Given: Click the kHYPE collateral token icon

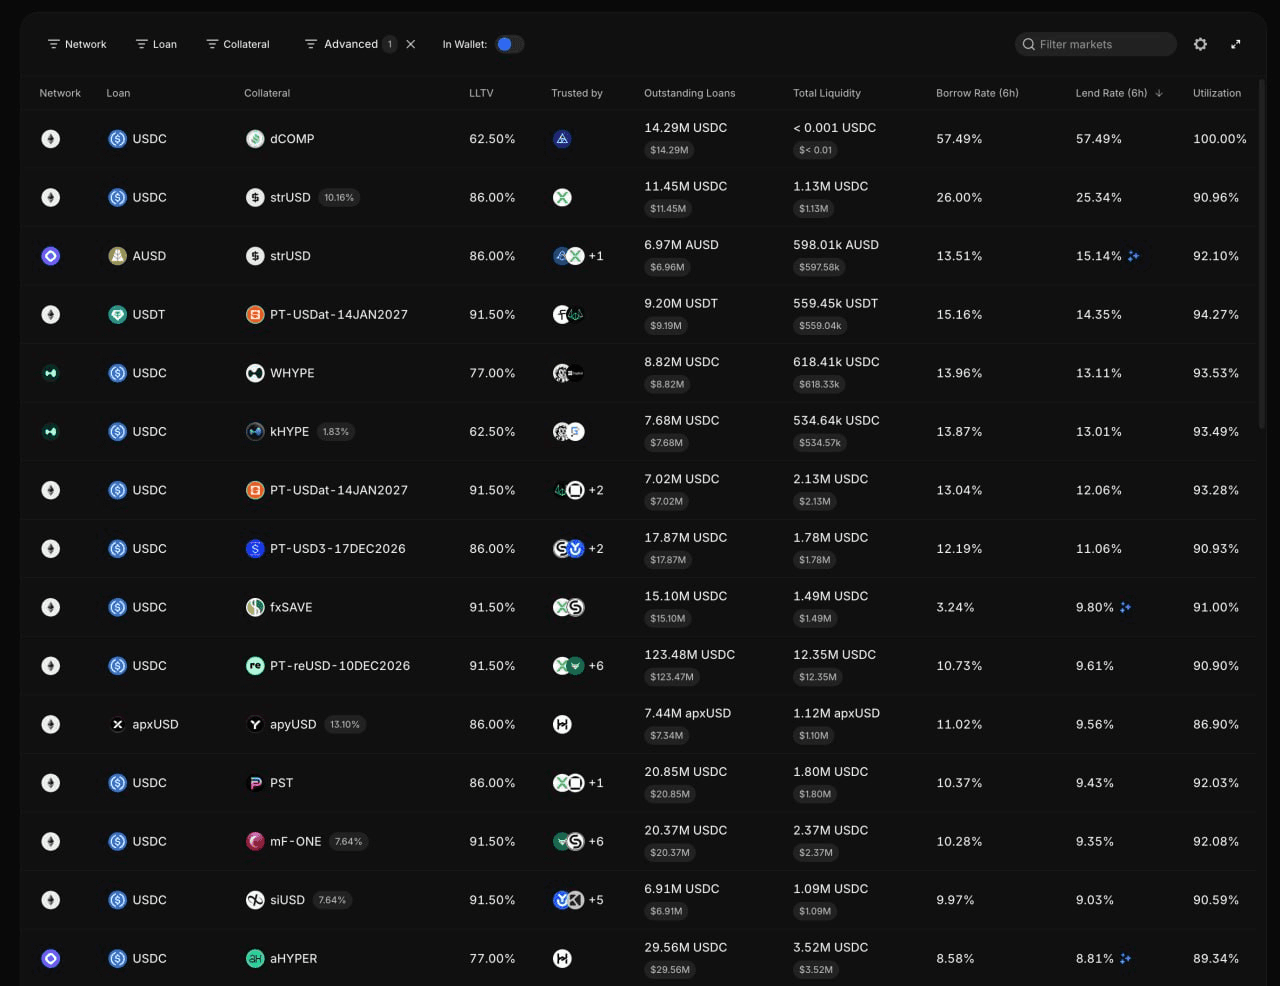Looking at the screenshot, I should 255,432.
